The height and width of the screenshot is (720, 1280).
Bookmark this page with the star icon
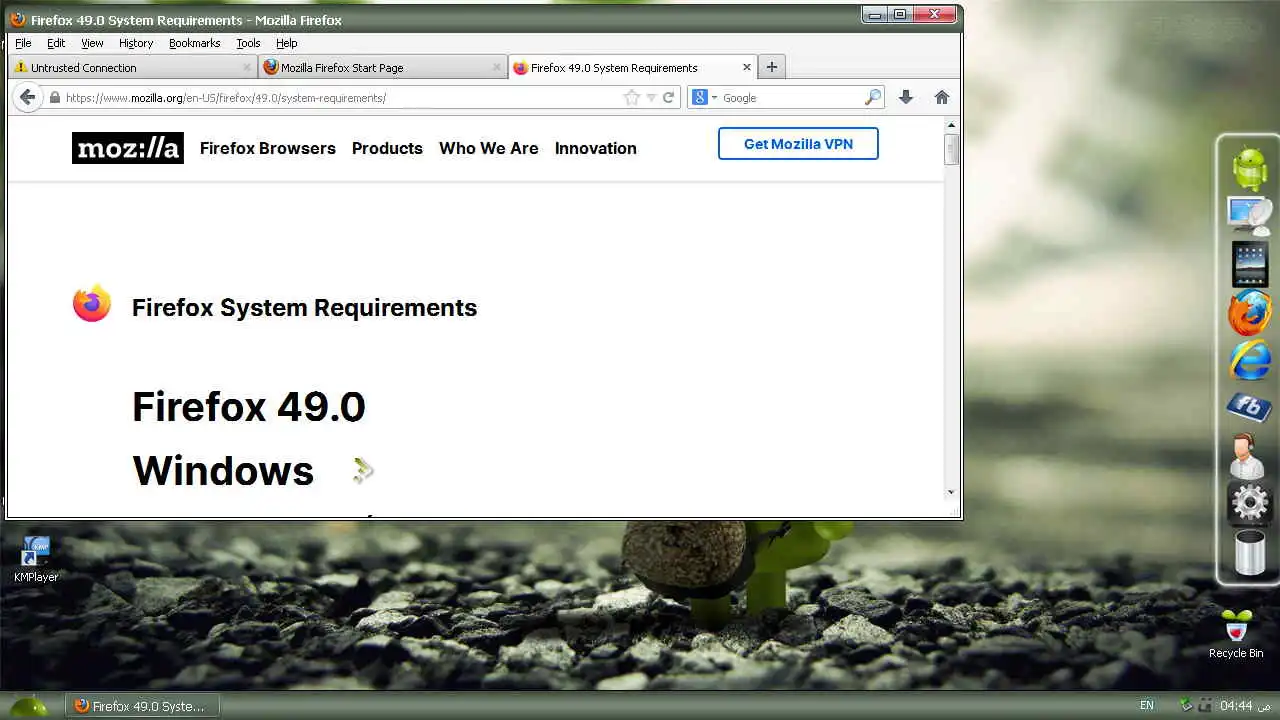[631, 97]
